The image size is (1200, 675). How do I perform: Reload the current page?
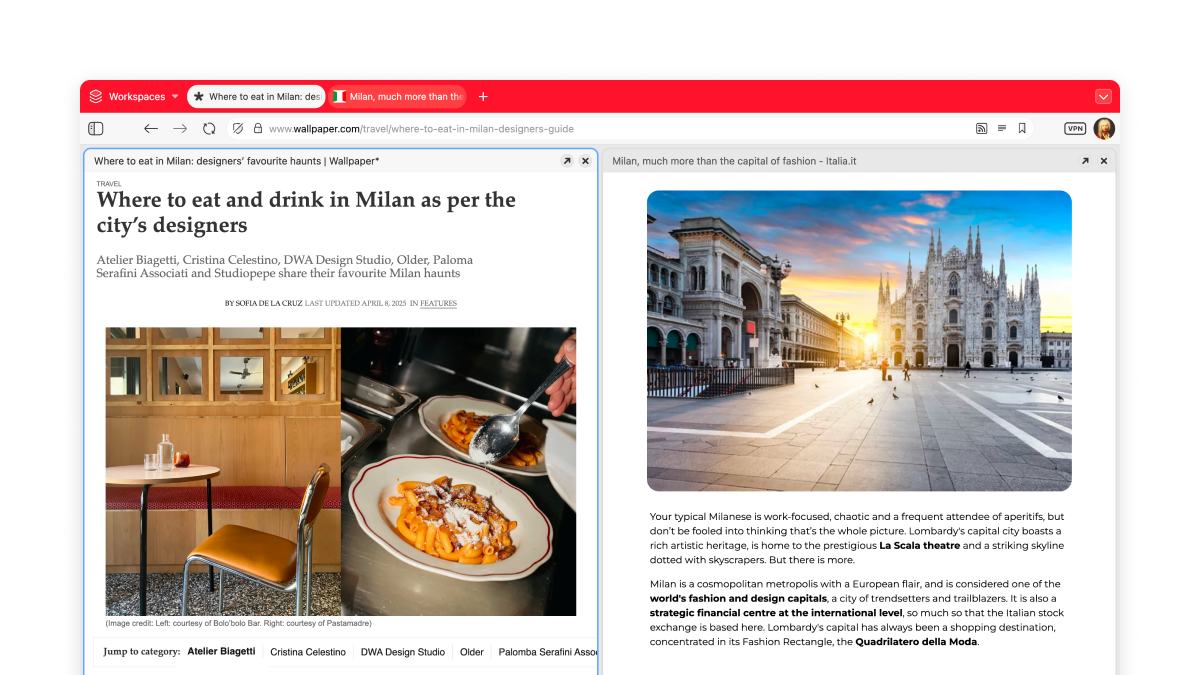click(209, 129)
